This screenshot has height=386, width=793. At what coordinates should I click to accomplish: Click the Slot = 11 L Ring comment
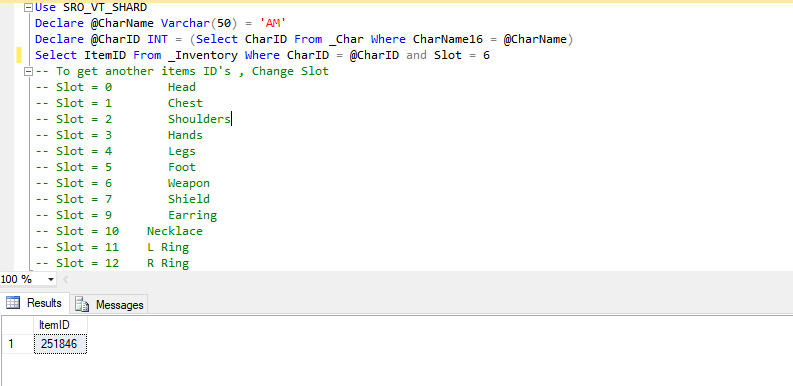pyautogui.click(x=112, y=247)
